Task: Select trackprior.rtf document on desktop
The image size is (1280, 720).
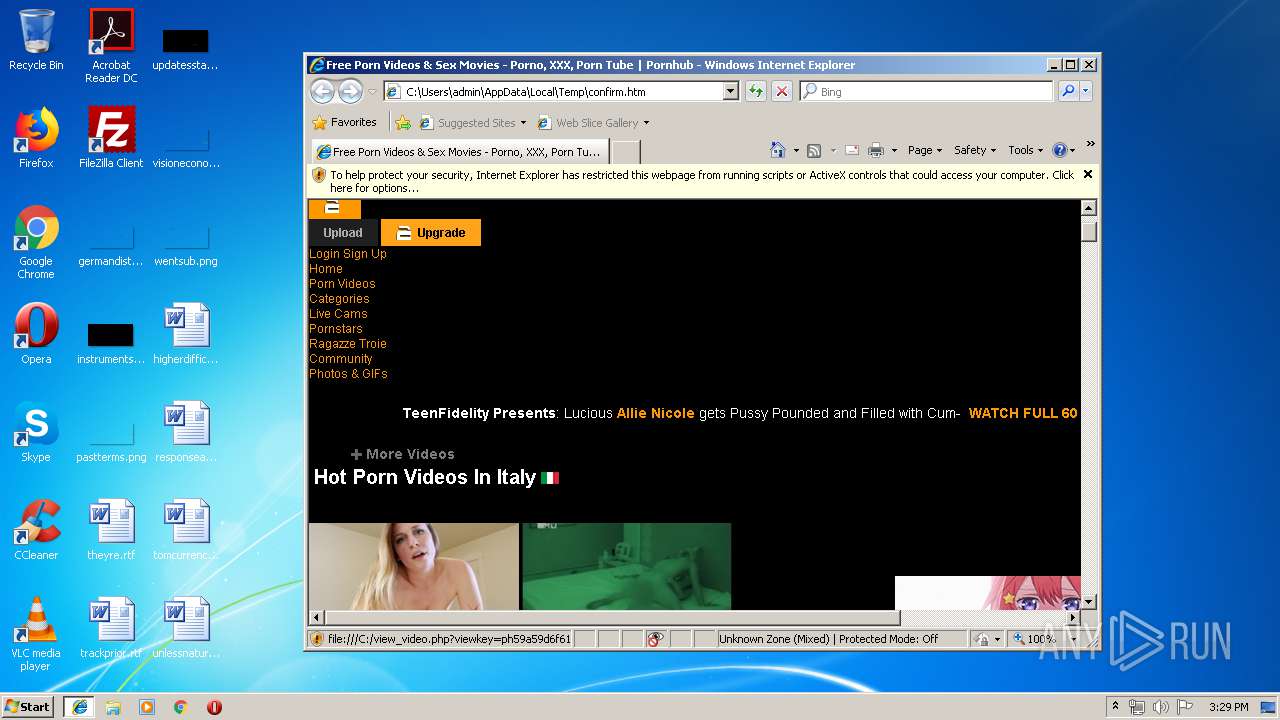Action: point(111,628)
